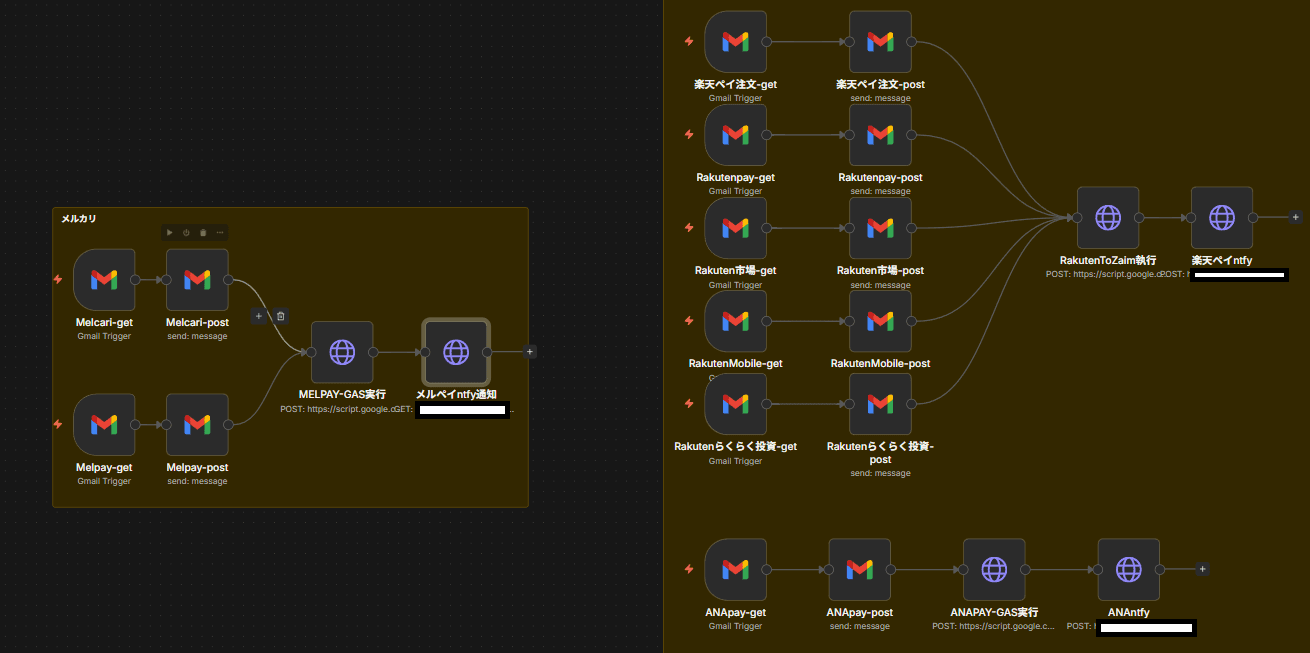Click the Rakuten市場-get output connector dot
Image resolution: width=1310 pixels, height=653 pixels.
point(767,228)
